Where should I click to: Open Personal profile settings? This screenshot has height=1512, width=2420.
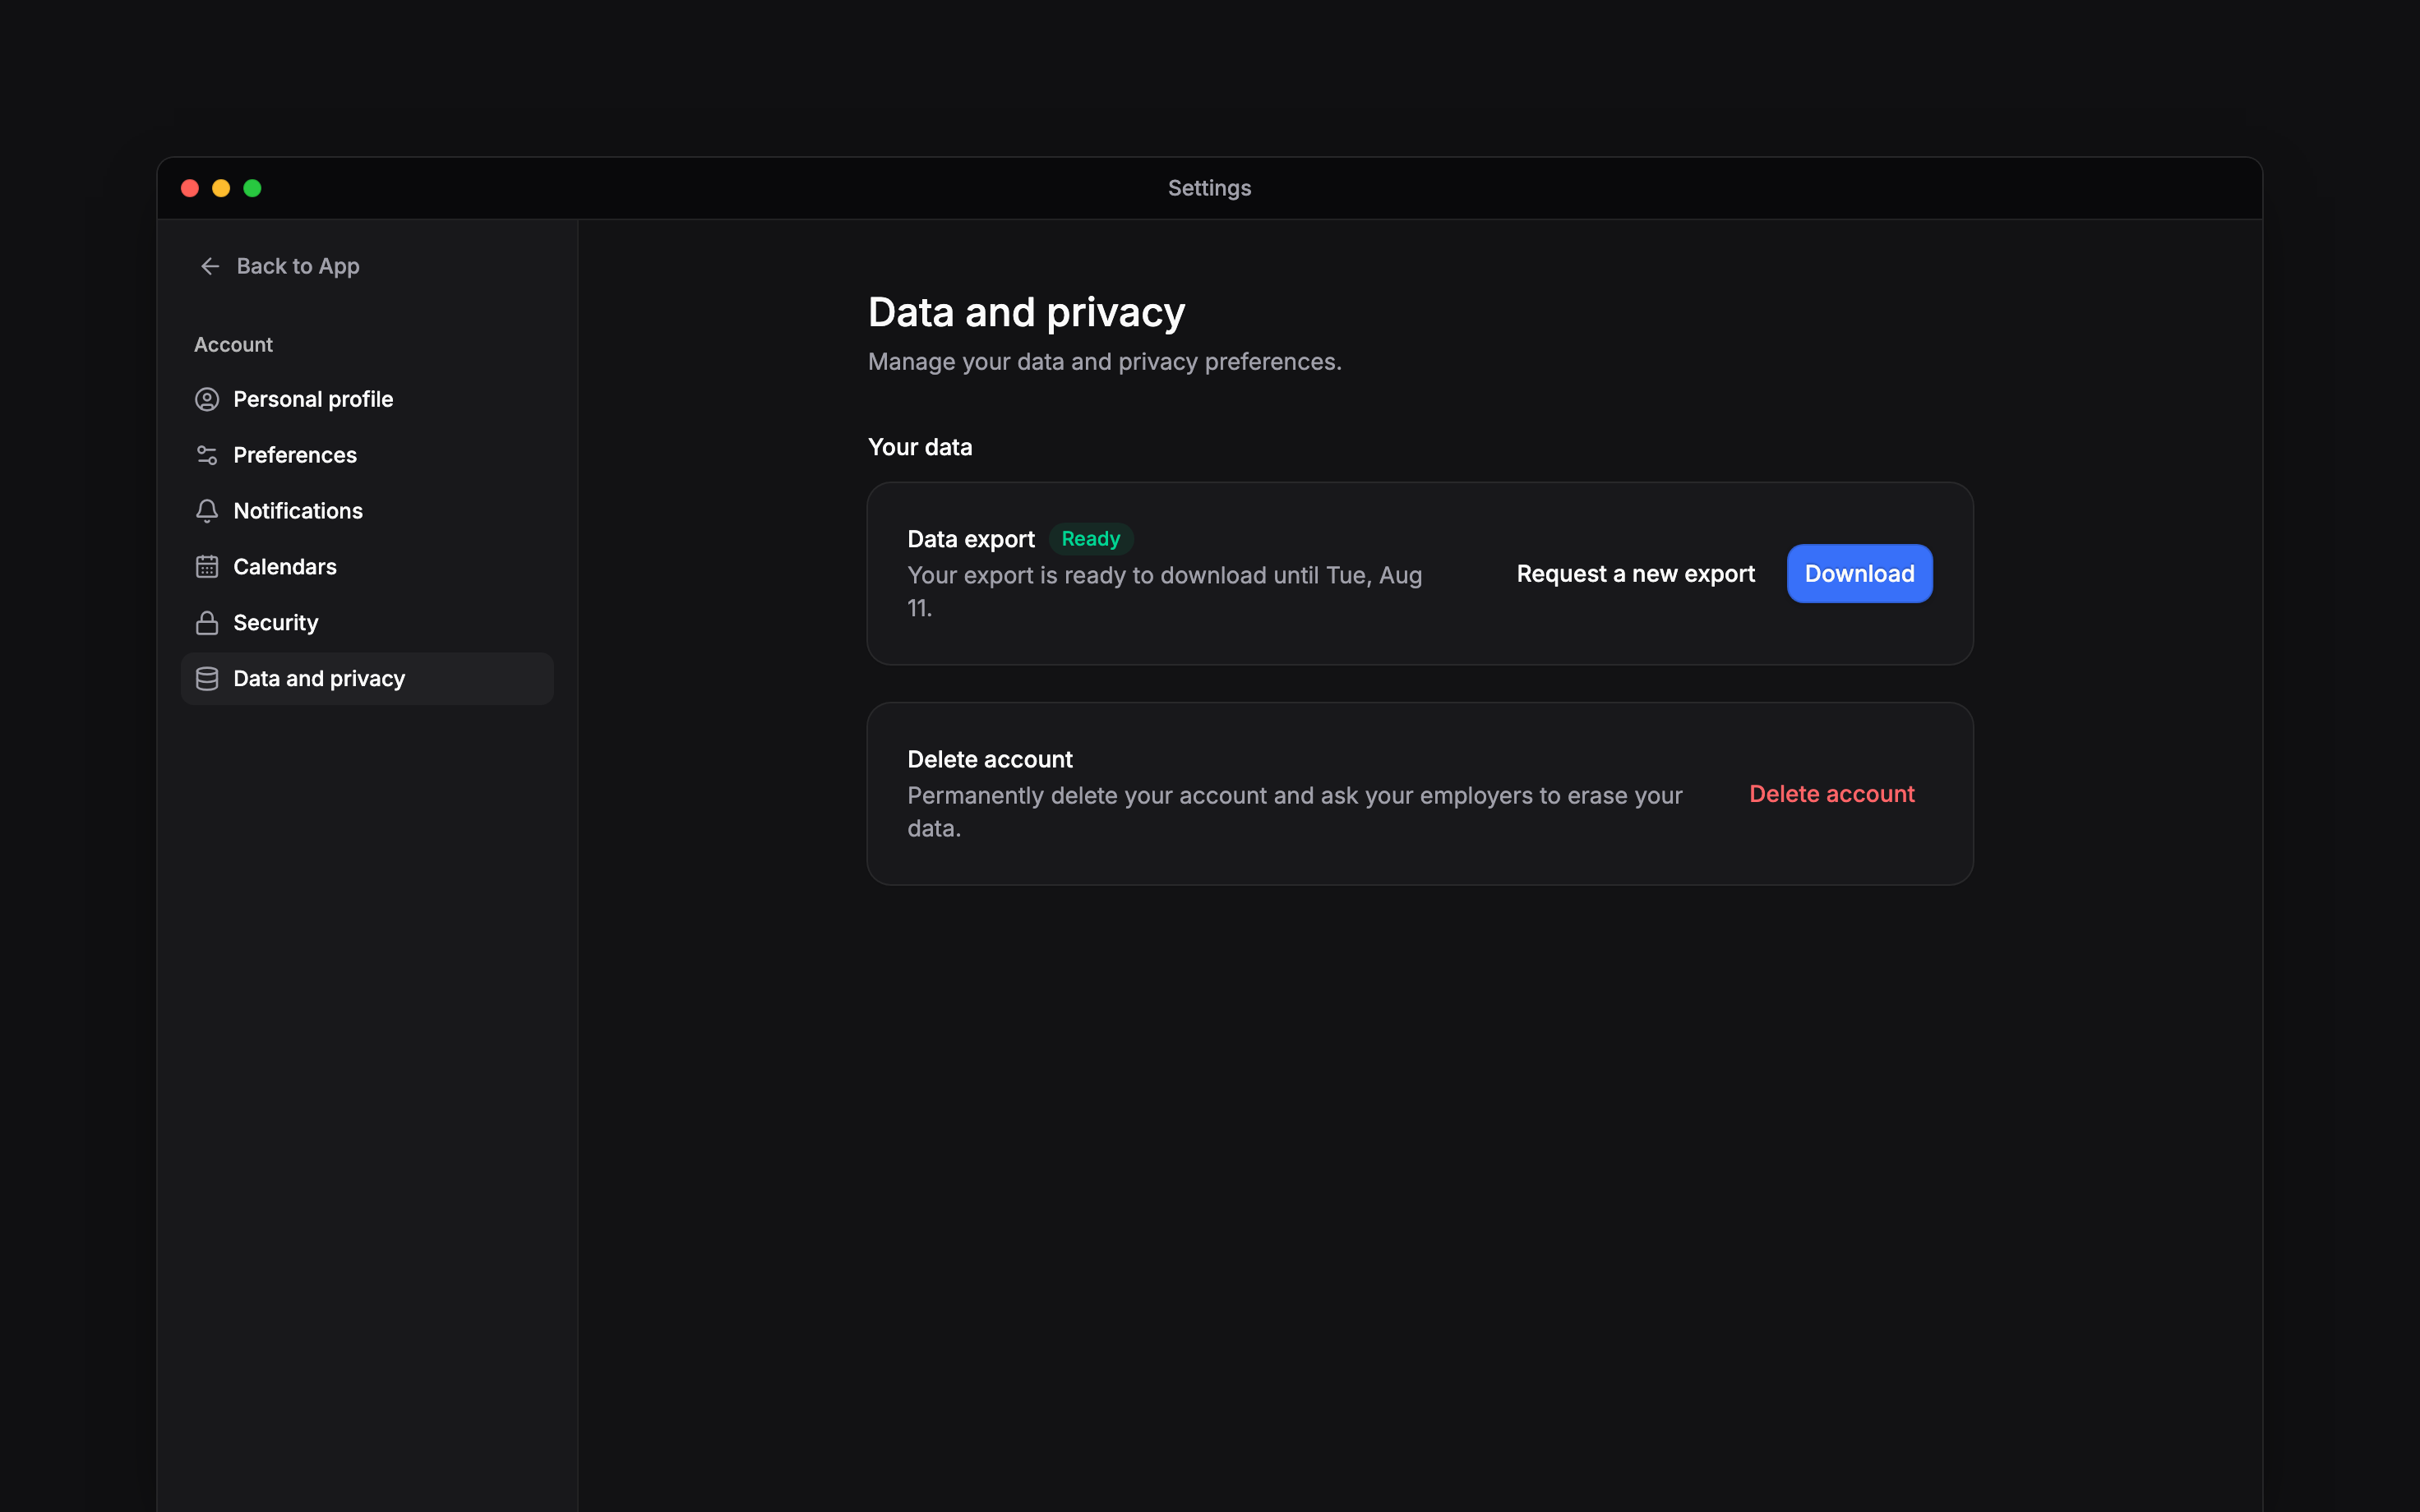pos(367,399)
